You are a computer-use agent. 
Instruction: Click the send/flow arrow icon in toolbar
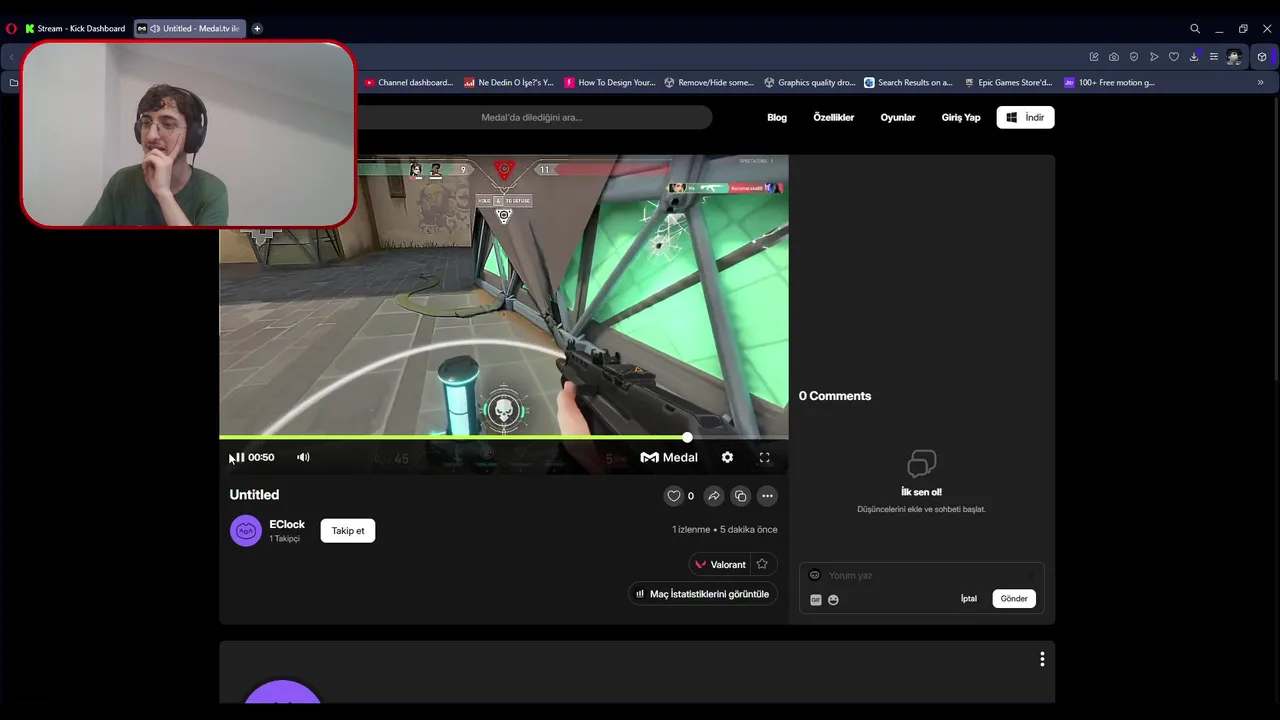(1154, 57)
